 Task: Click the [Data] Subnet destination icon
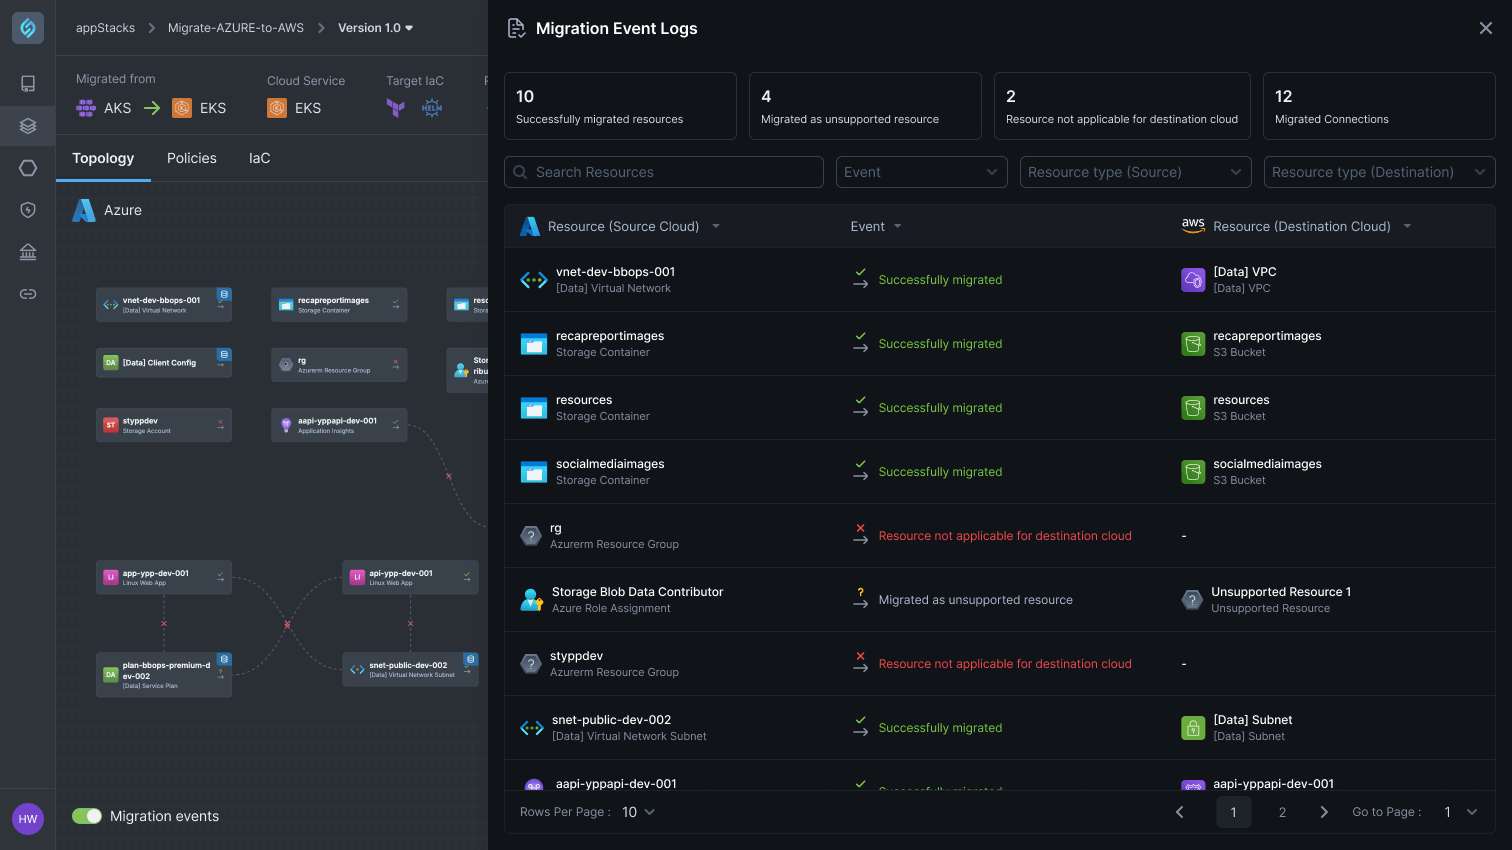click(1193, 728)
